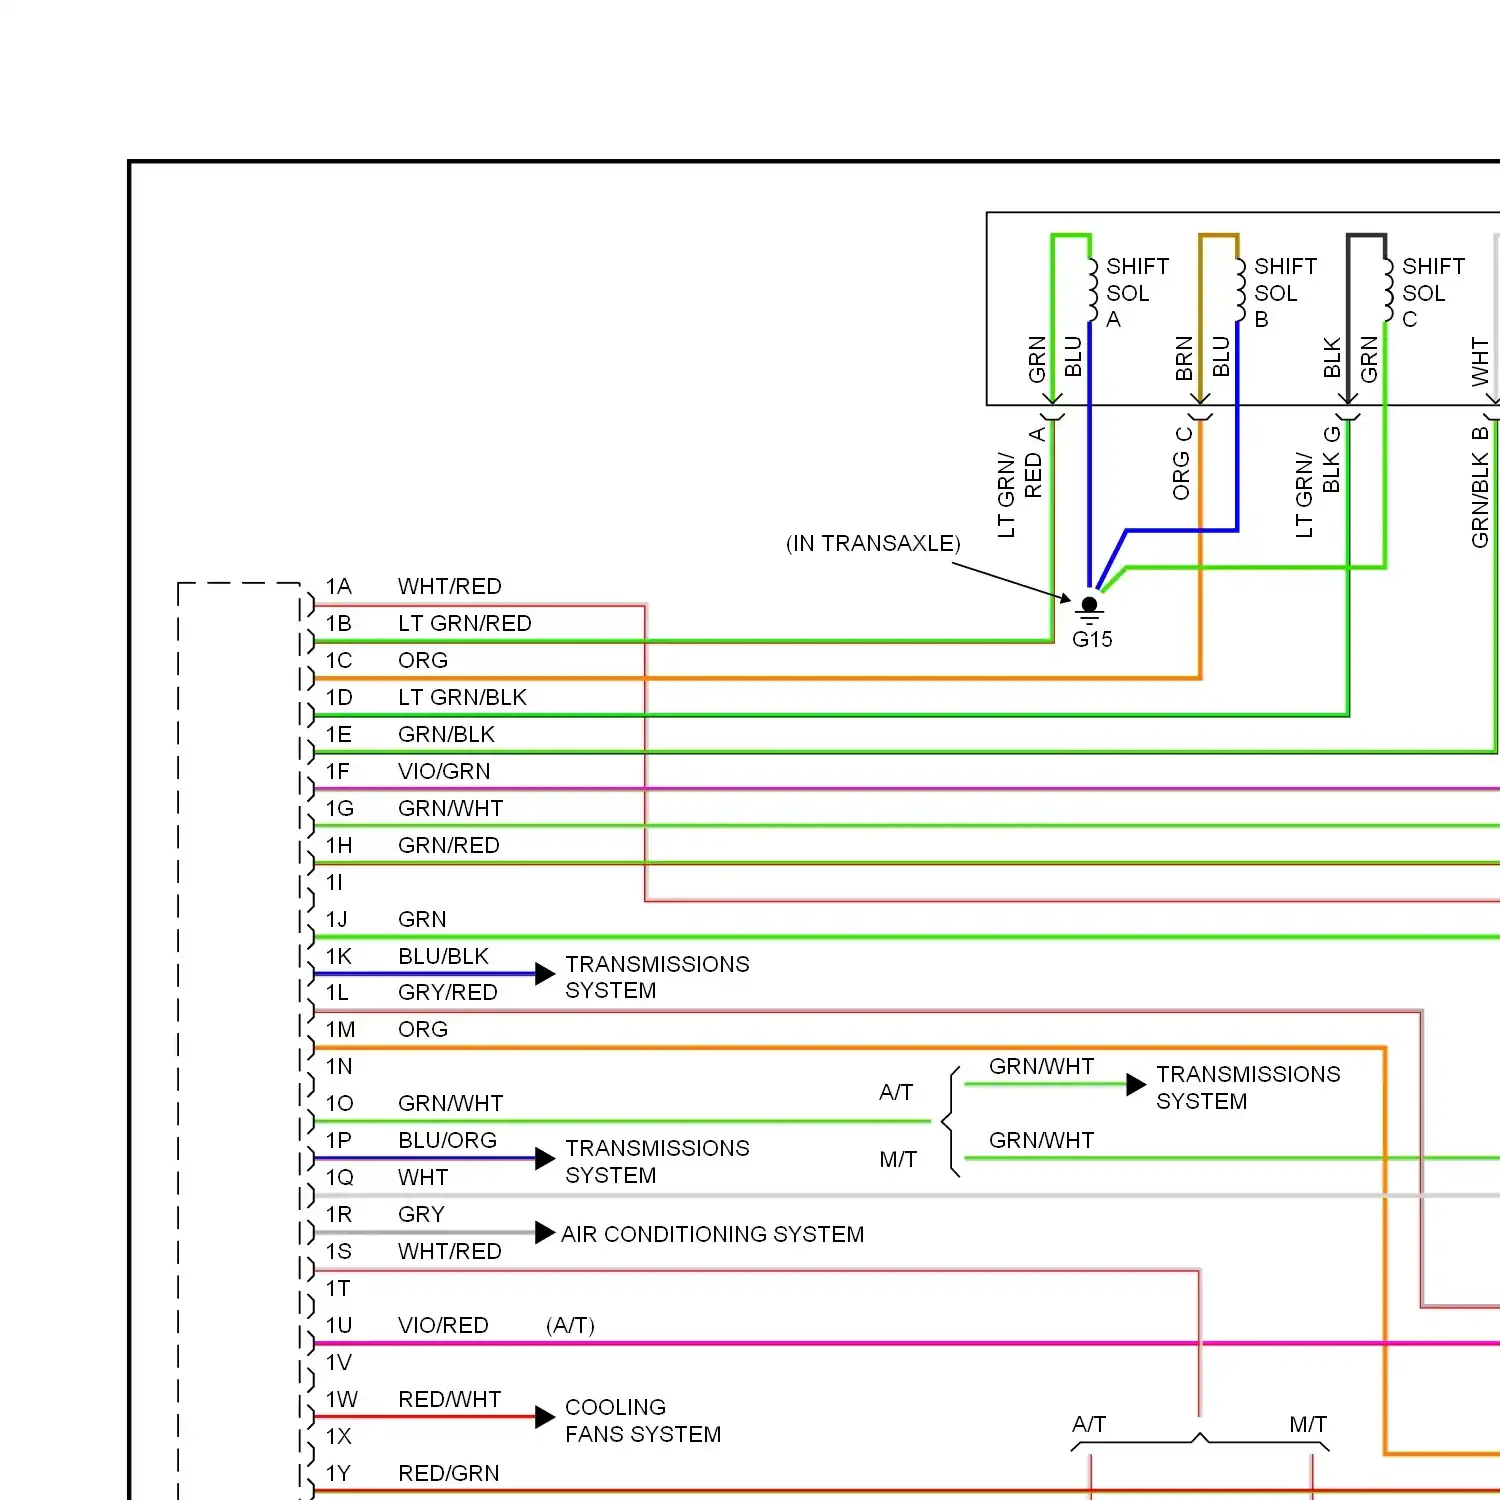Click pin label 1P
Viewport: 1500px width, 1500px height.
click(339, 1141)
